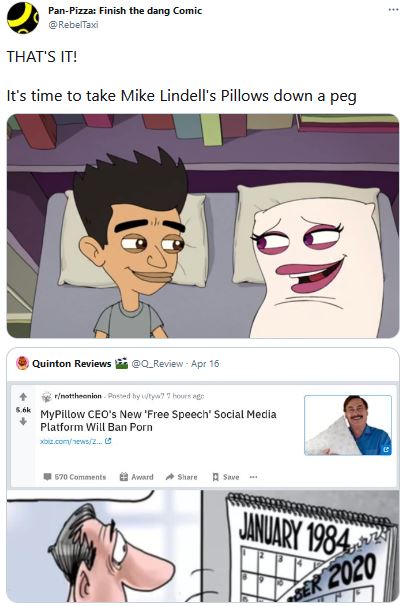The width and height of the screenshot is (408, 606).
Task: Follow the xbiz.com external link
Action: click(76, 441)
